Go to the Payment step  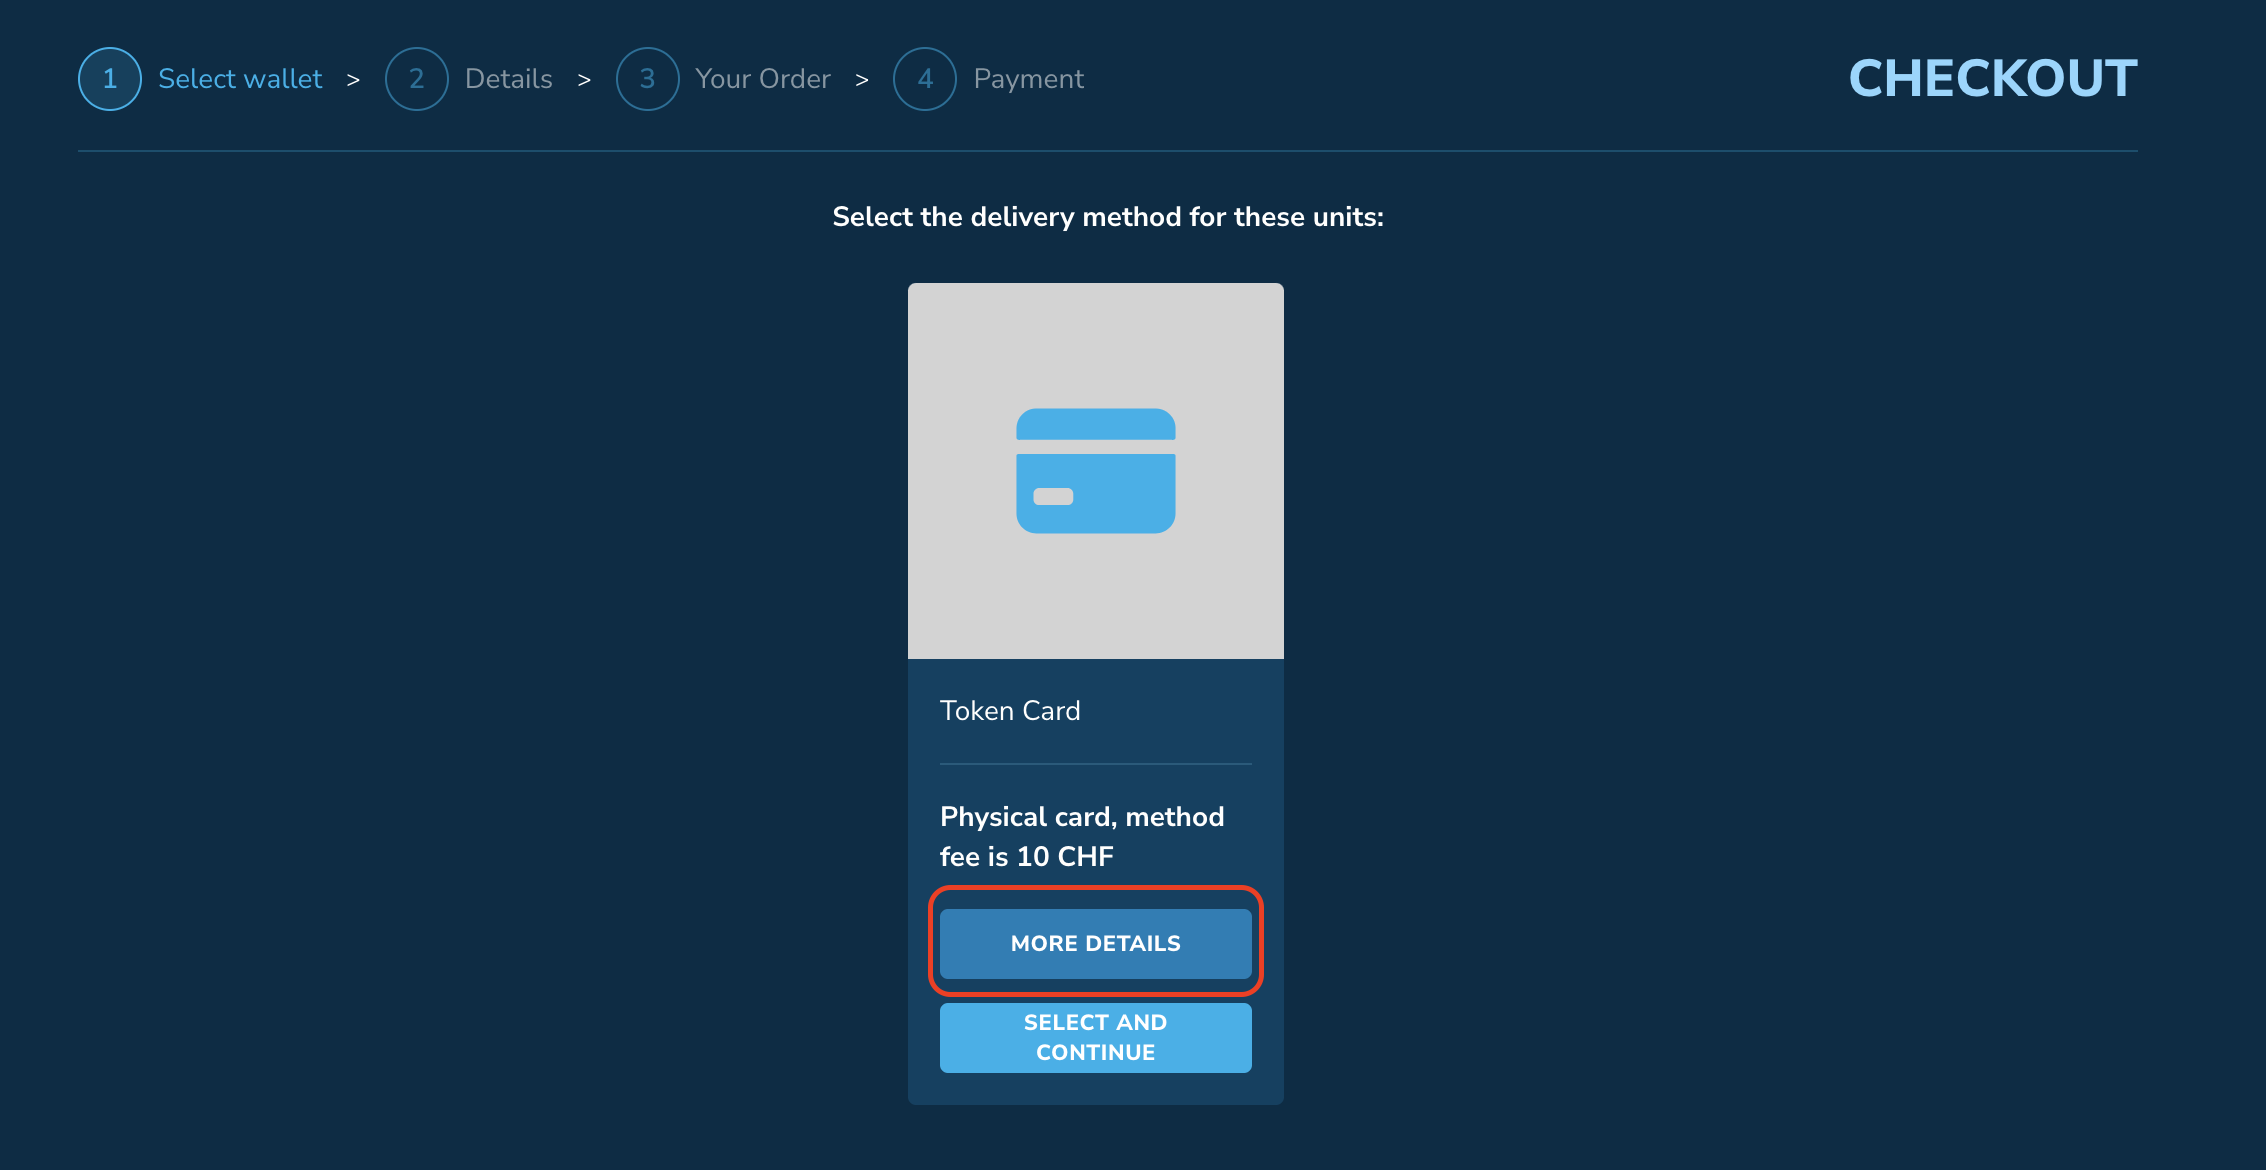[x=1029, y=79]
